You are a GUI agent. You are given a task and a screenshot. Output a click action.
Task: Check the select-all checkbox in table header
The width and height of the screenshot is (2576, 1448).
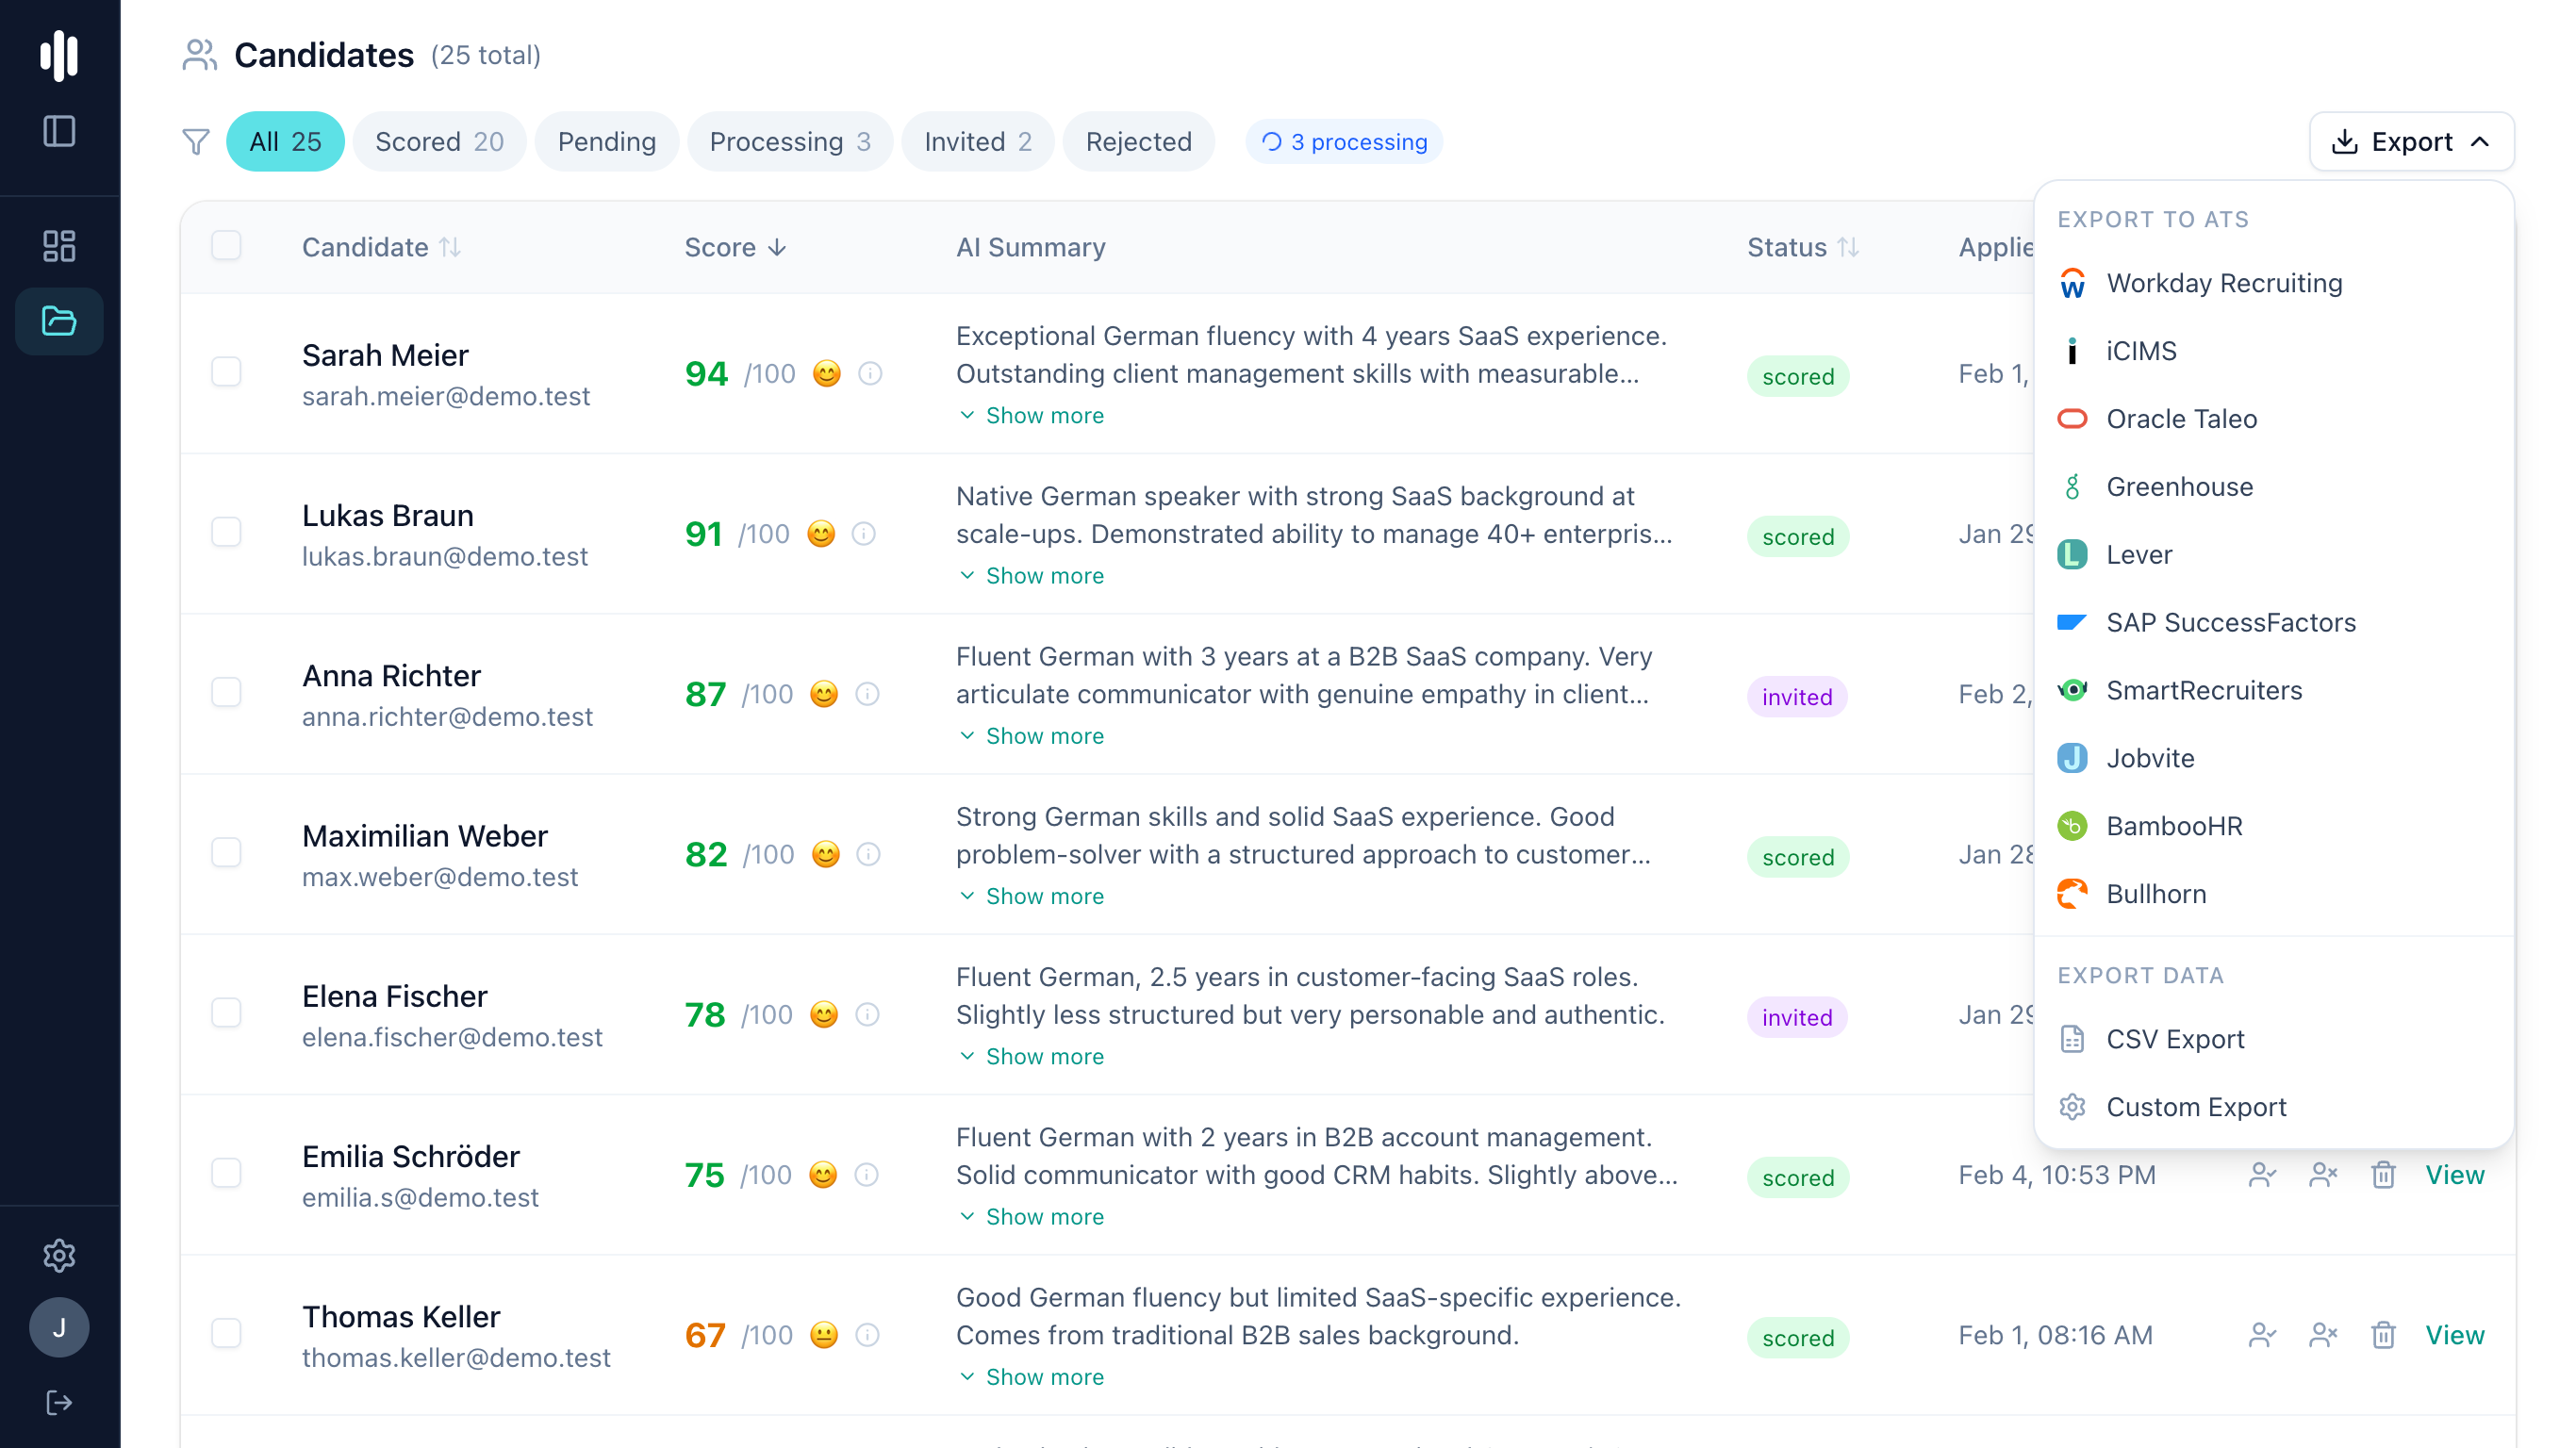pos(226,245)
